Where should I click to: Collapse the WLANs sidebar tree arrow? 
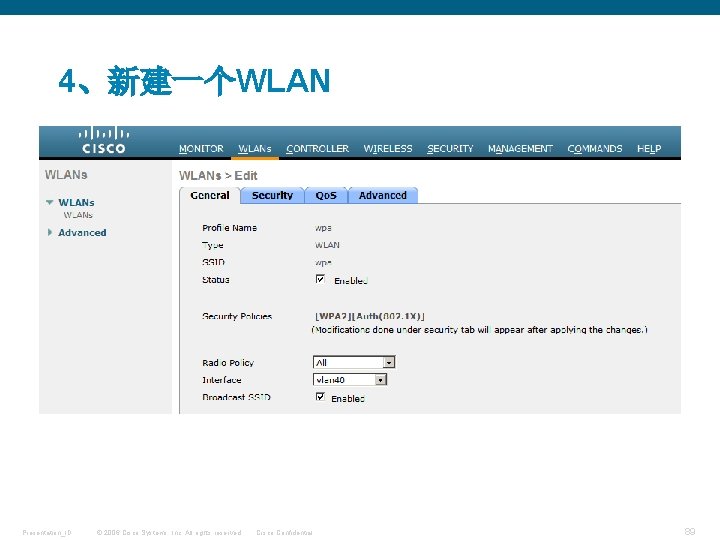50,202
